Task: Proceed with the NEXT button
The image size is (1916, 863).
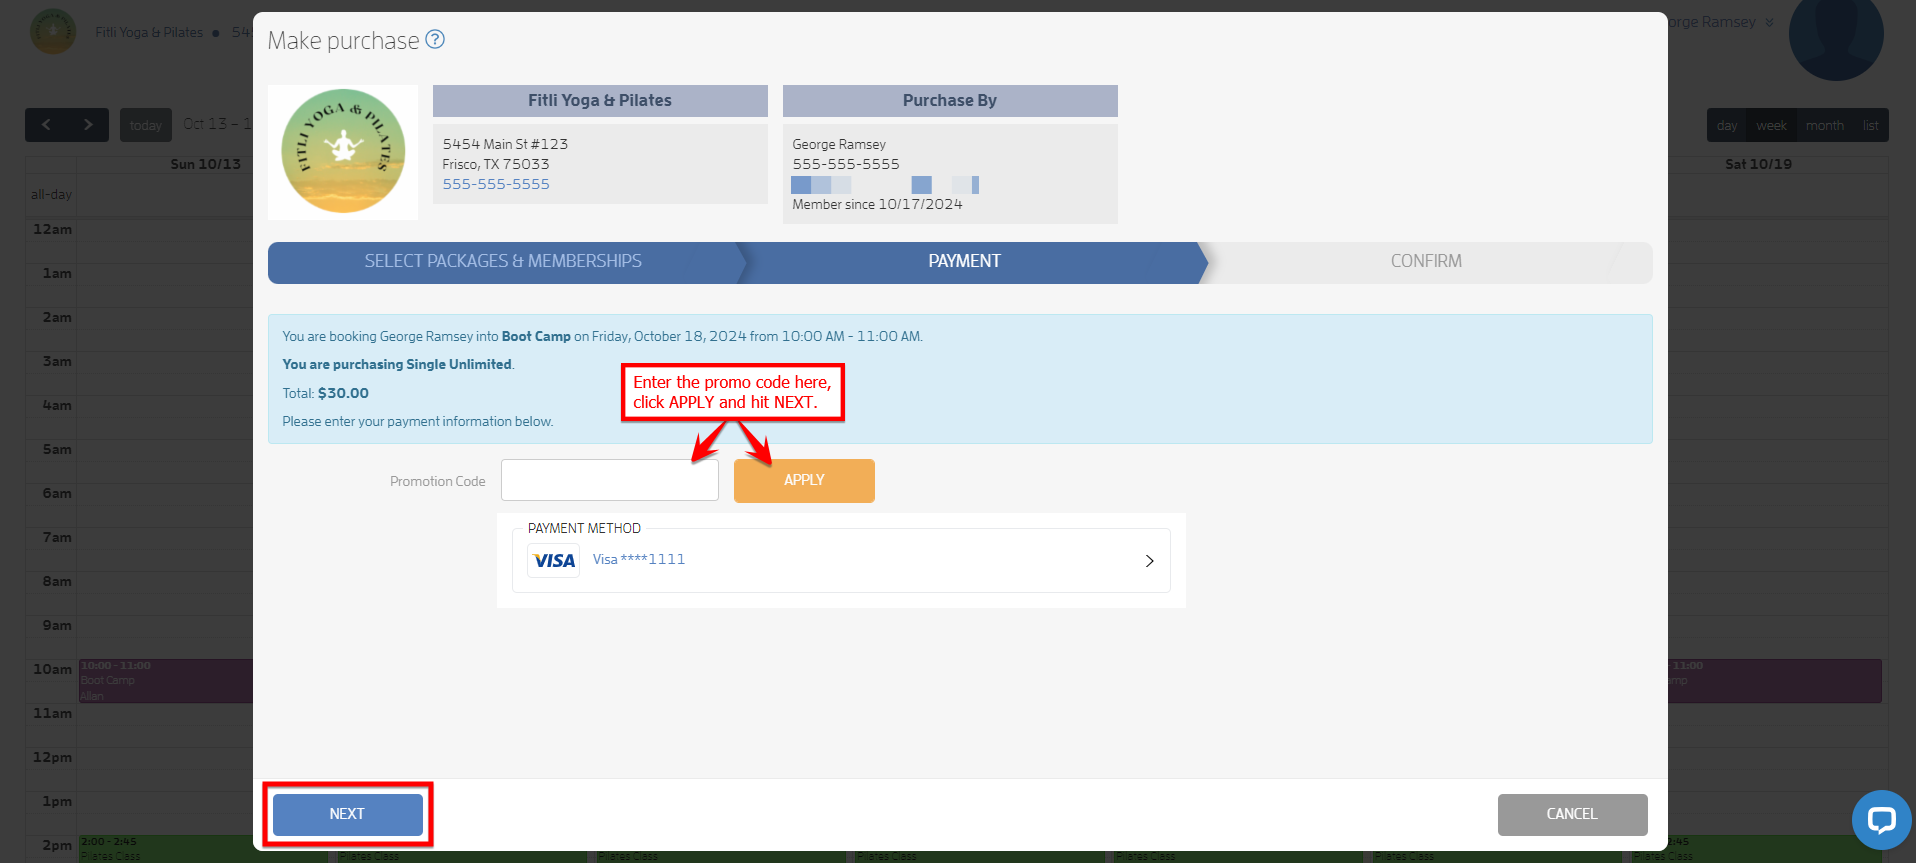Action: (x=348, y=814)
